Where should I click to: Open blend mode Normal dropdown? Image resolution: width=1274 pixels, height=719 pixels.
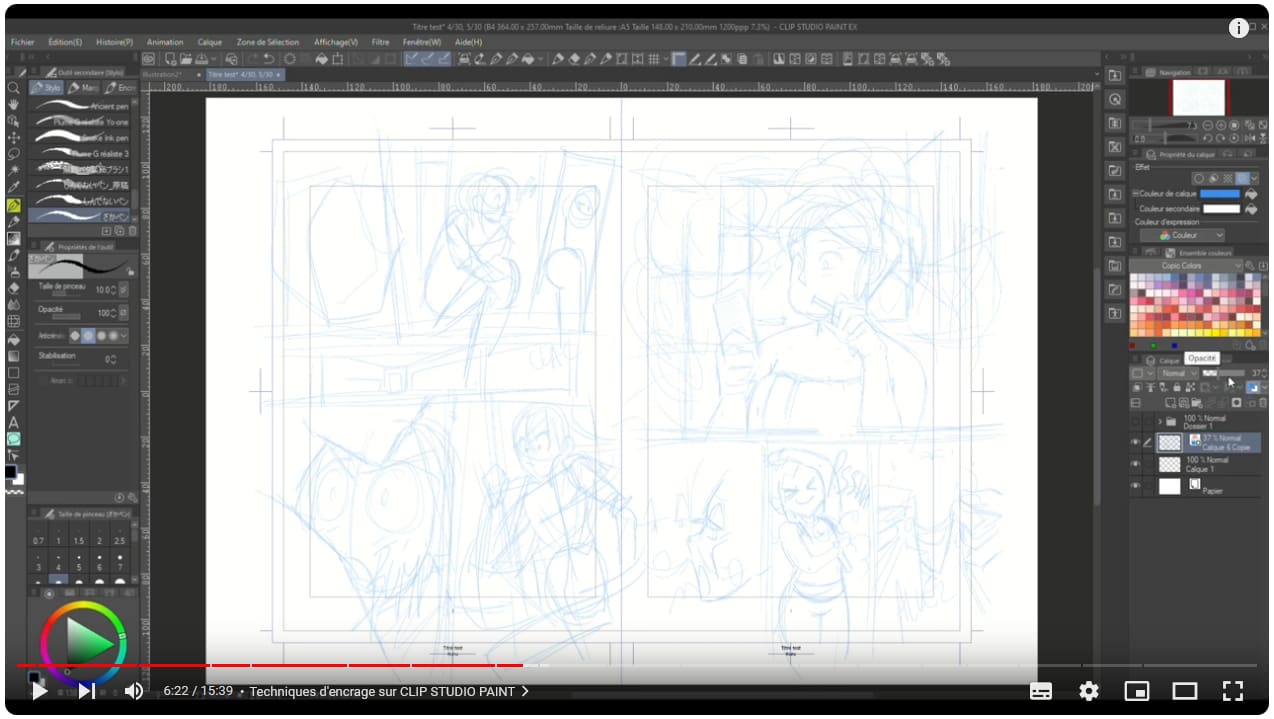pos(1177,373)
